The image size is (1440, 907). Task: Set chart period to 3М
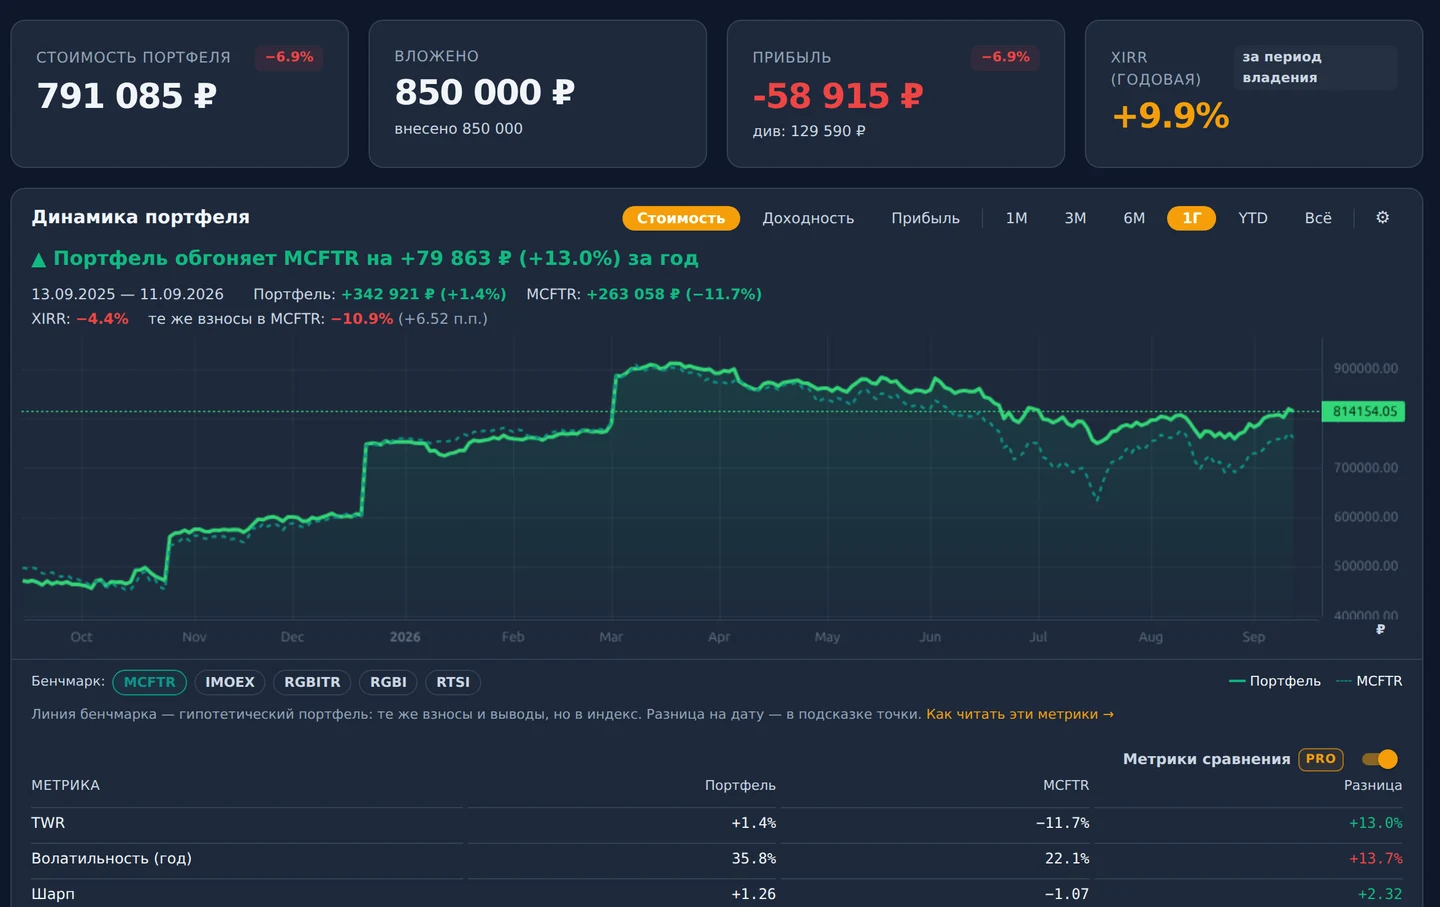coord(1075,218)
